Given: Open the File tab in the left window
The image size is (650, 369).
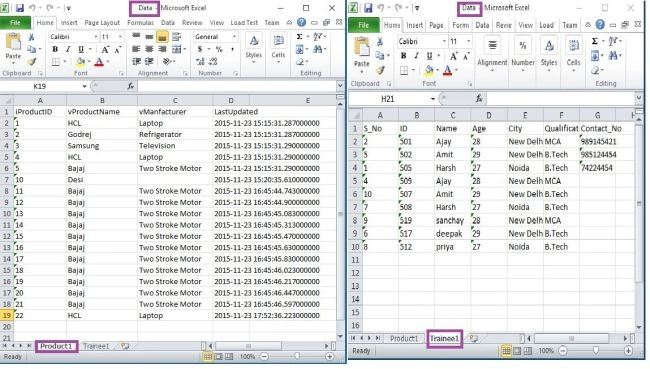Looking at the screenshot, I should (x=15, y=22).
